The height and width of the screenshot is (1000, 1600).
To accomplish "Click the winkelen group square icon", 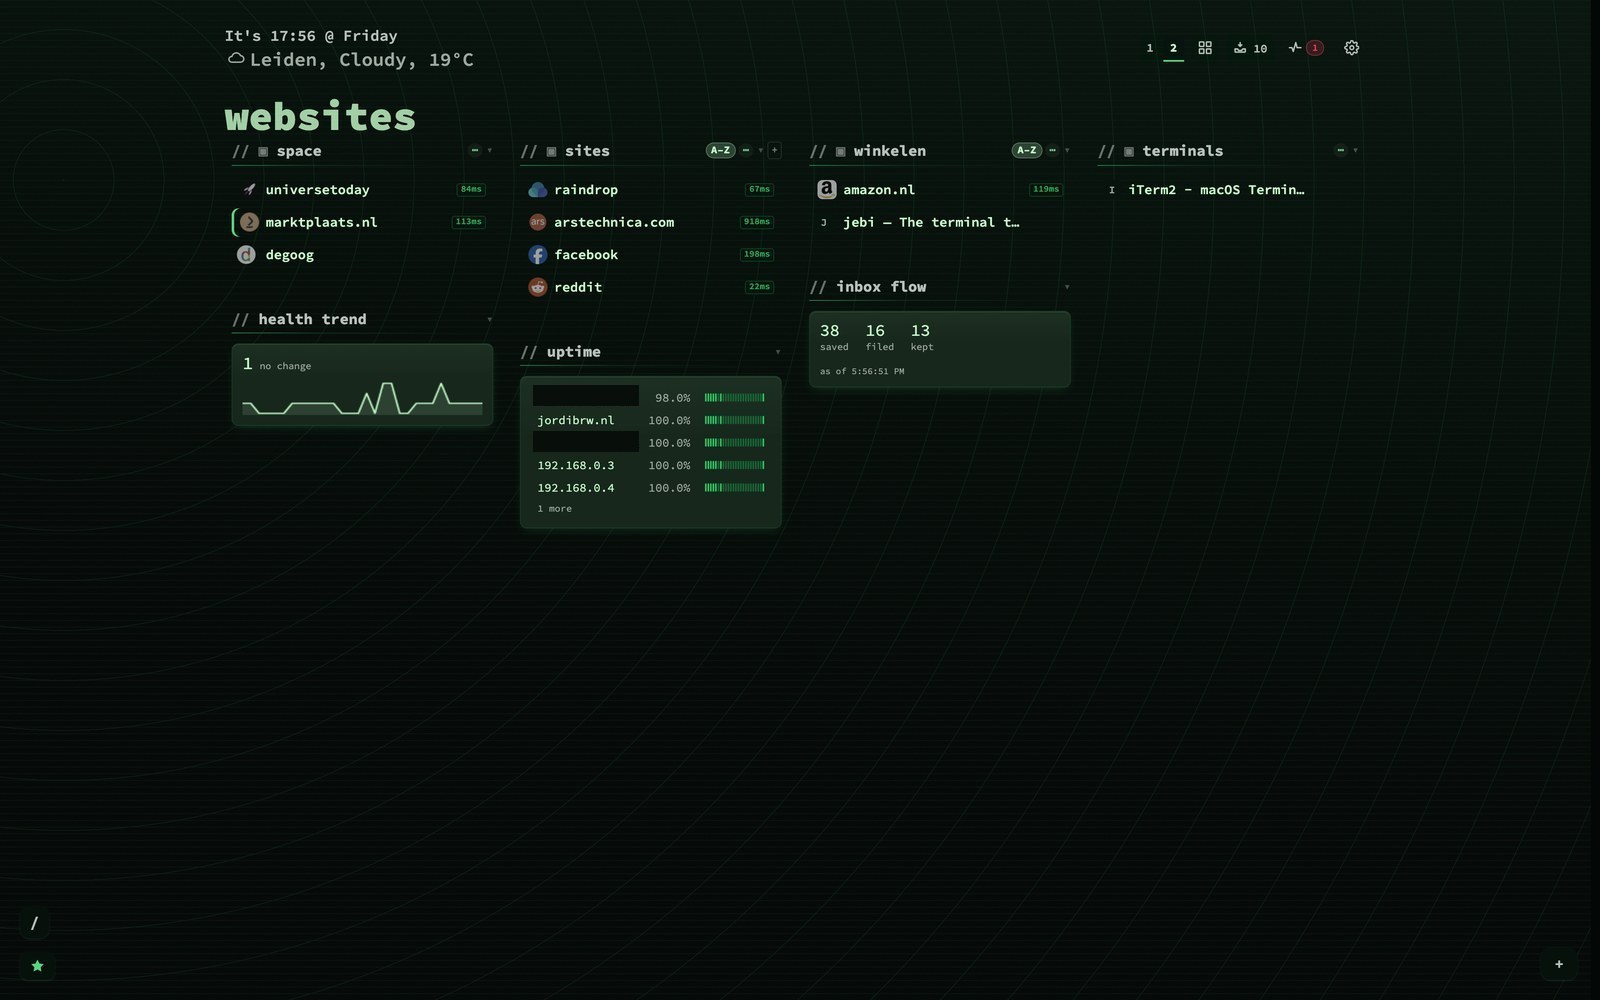I will [840, 152].
